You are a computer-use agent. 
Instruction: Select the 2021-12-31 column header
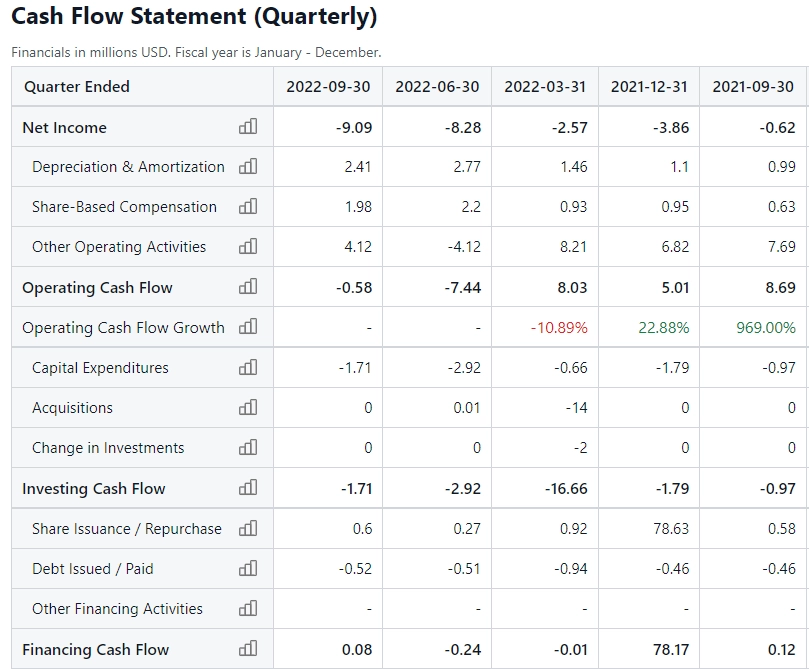tap(649, 87)
